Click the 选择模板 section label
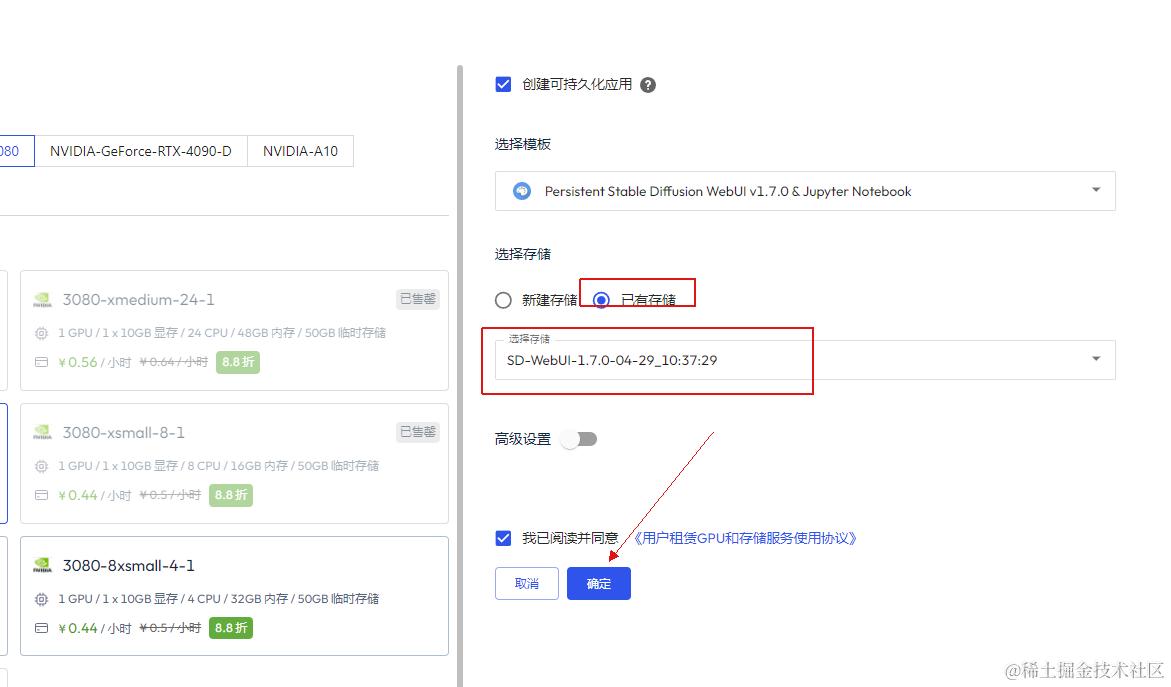1171x687 pixels. 522,144
